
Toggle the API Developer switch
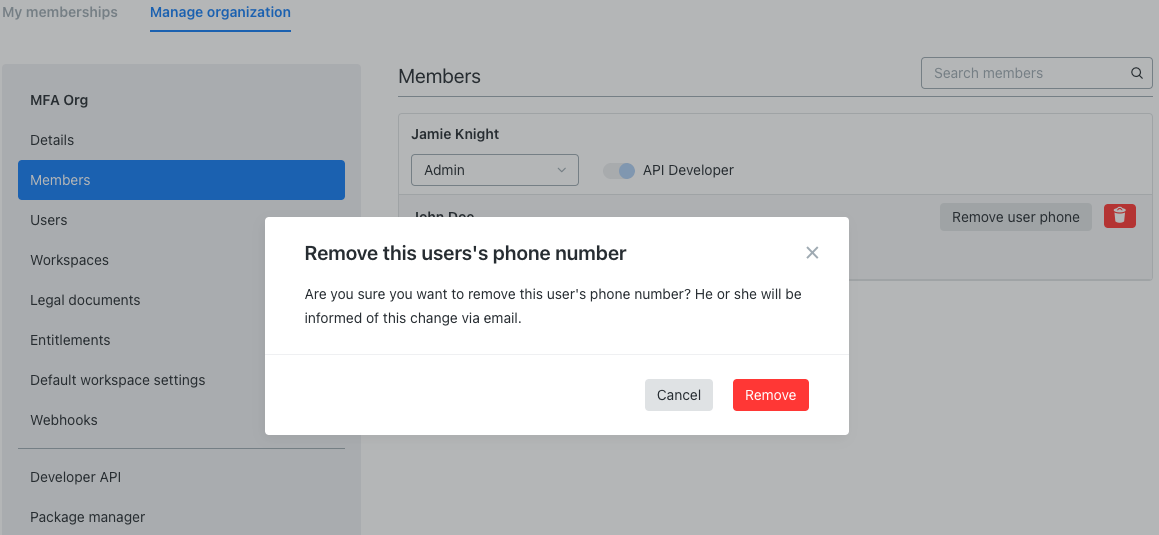point(619,170)
